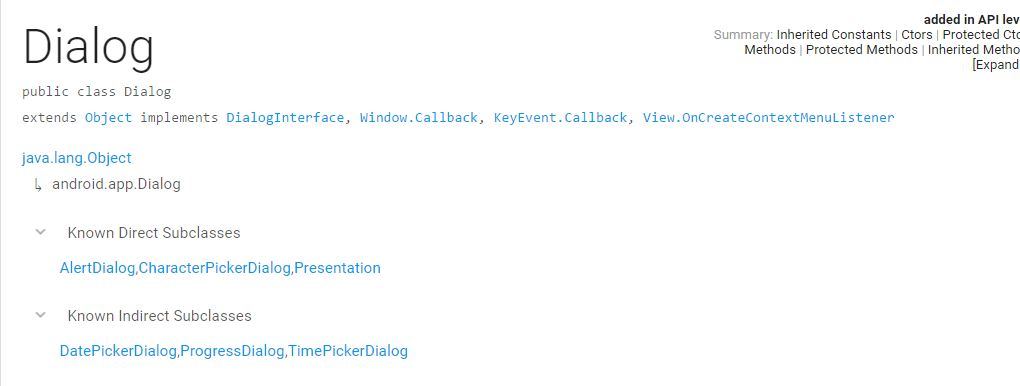Open the DialogInterface interface link
This screenshot has height=386, width=1020.
(285, 118)
